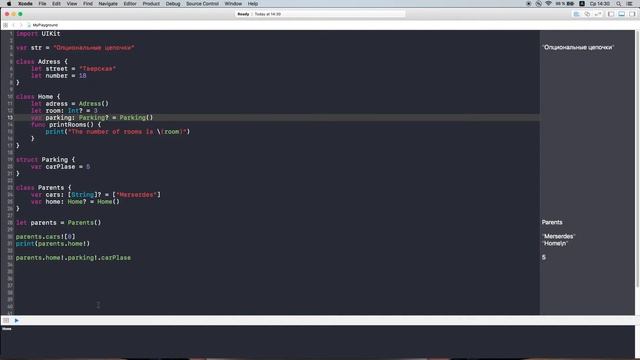Open the Product menu
The width and height of the screenshot is (640, 360).
(151, 4)
